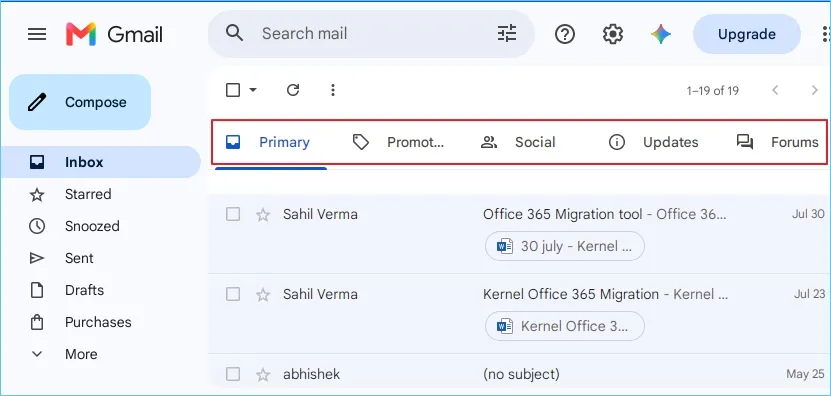Viewport: 831px width, 396px height.
Task: Star the Office 365 Migration tool email
Action: point(263,215)
